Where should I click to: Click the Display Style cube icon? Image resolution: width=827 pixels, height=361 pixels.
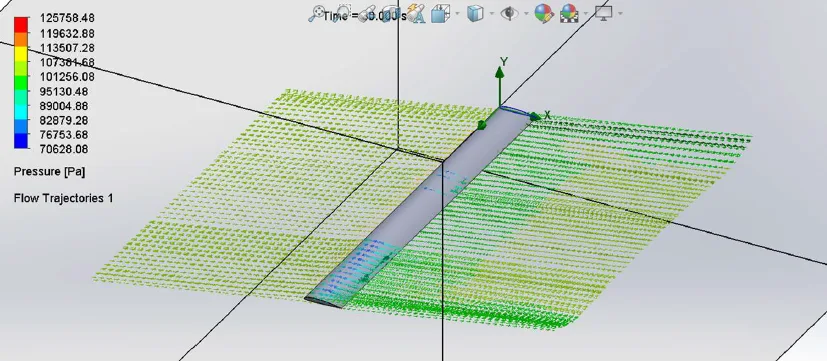(475, 13)
